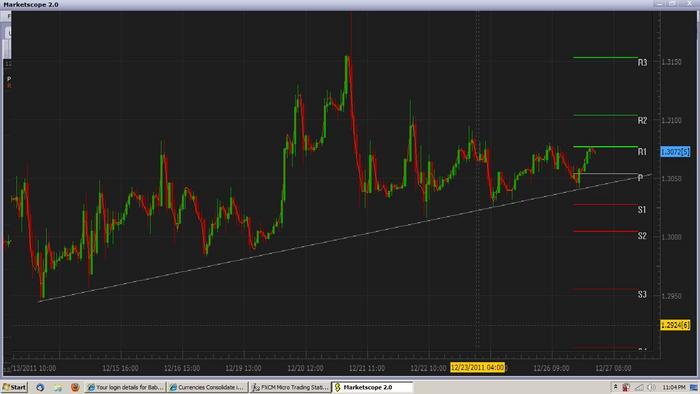Launch Firefox from the quick launch bar
Image resolution: width=700 pixels, height=394 pixels.
pos(75,387)
